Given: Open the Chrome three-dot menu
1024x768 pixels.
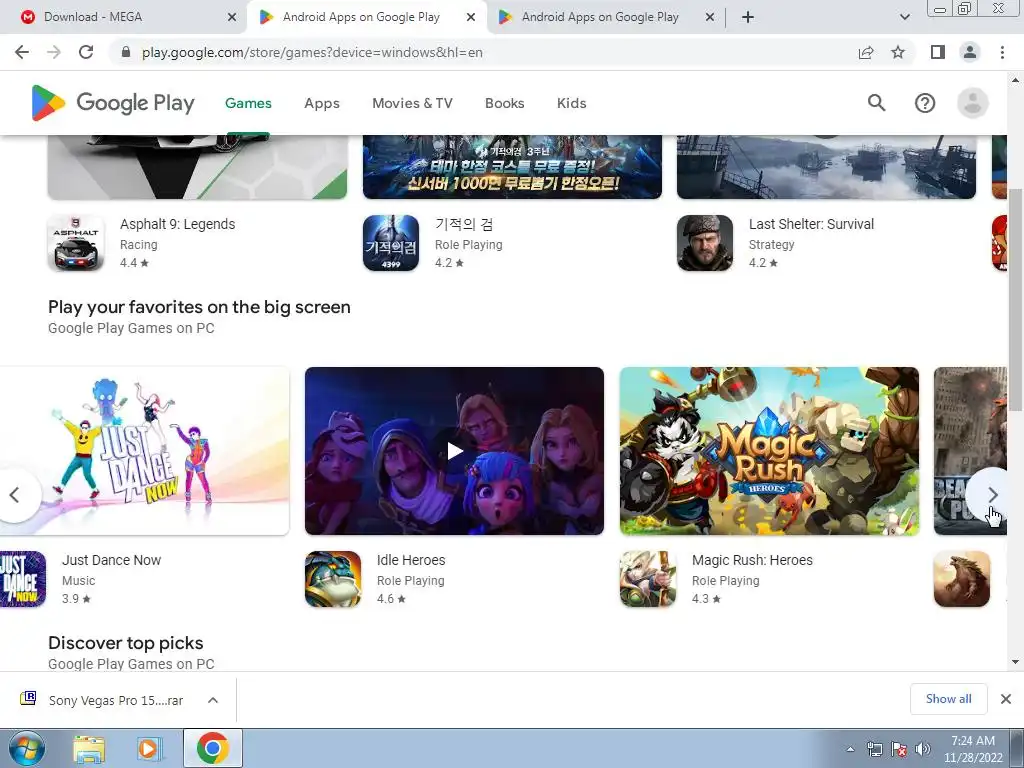Looking at the screenshot, I should (x=1002, y=52).
